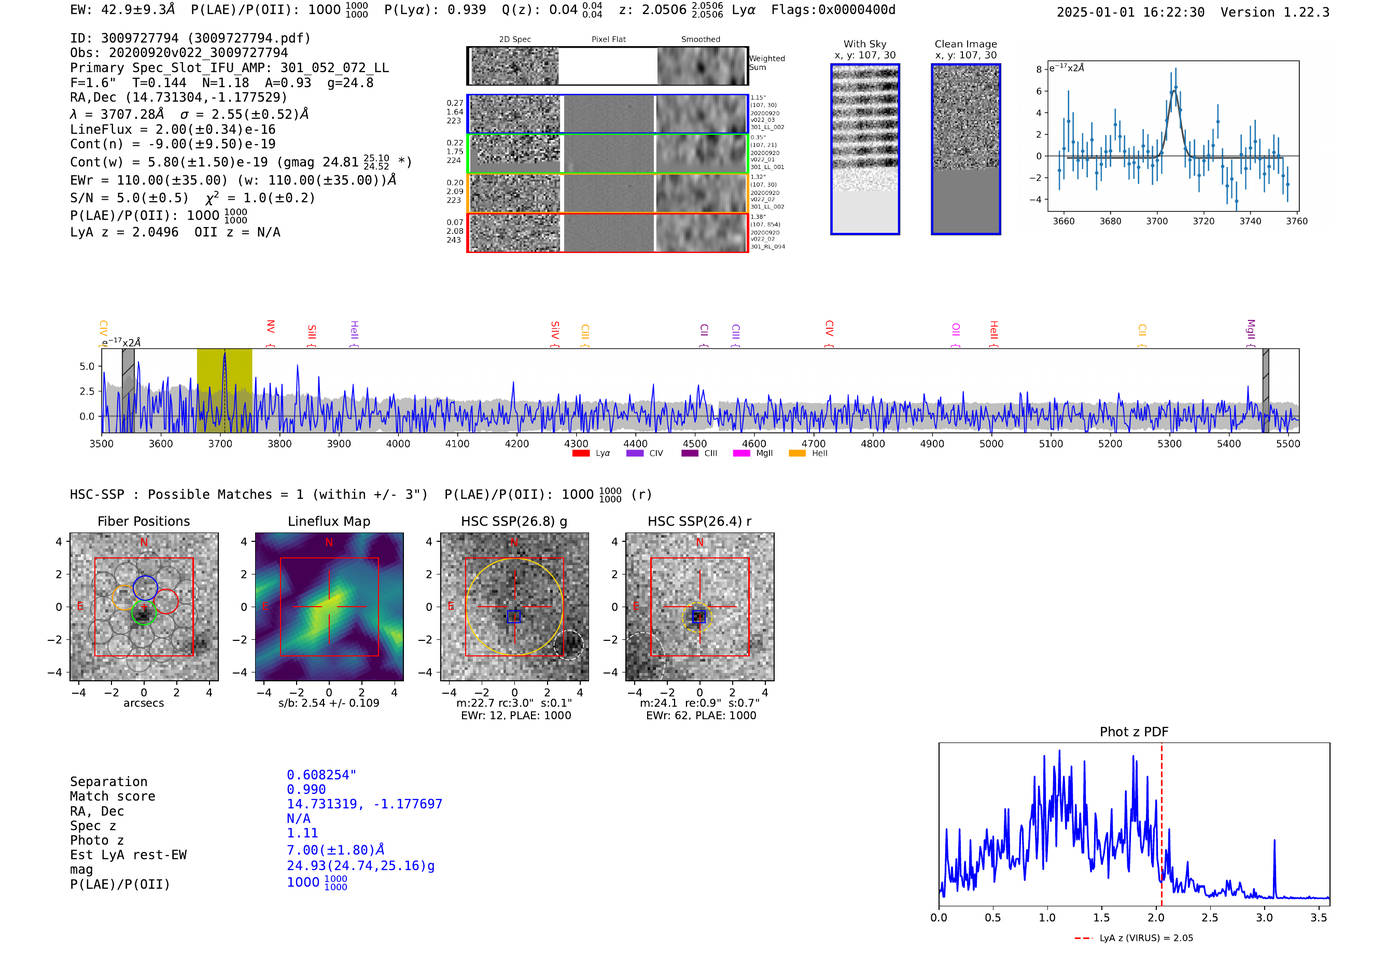
Task: Click the dark purple CIII legend swatch
Action: 689,453
